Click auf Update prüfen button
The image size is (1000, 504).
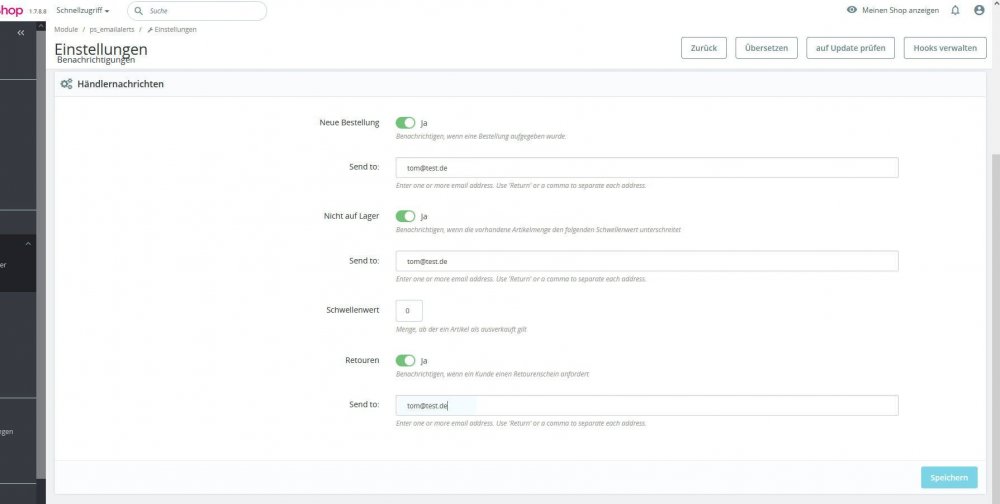pyautogui.click(x=850, y=48)
